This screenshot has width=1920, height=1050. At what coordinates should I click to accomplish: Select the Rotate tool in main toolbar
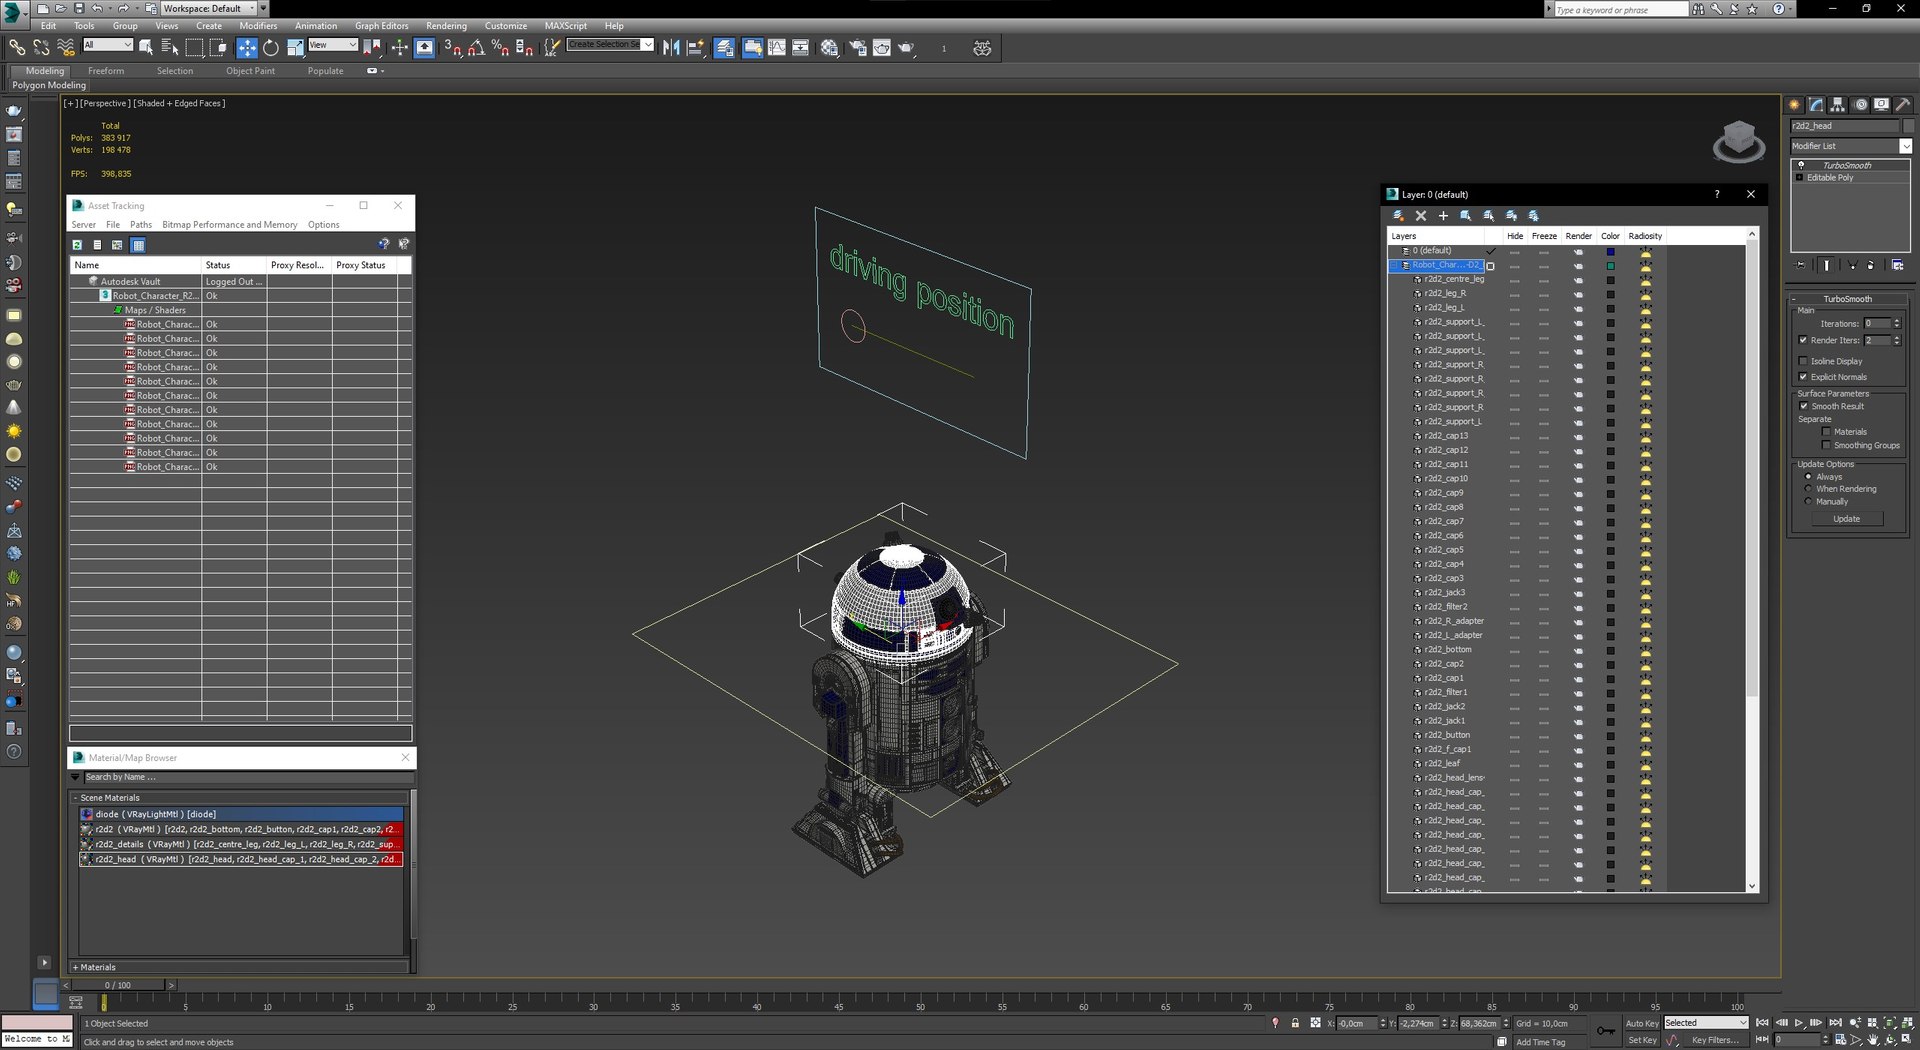point(271,47)
